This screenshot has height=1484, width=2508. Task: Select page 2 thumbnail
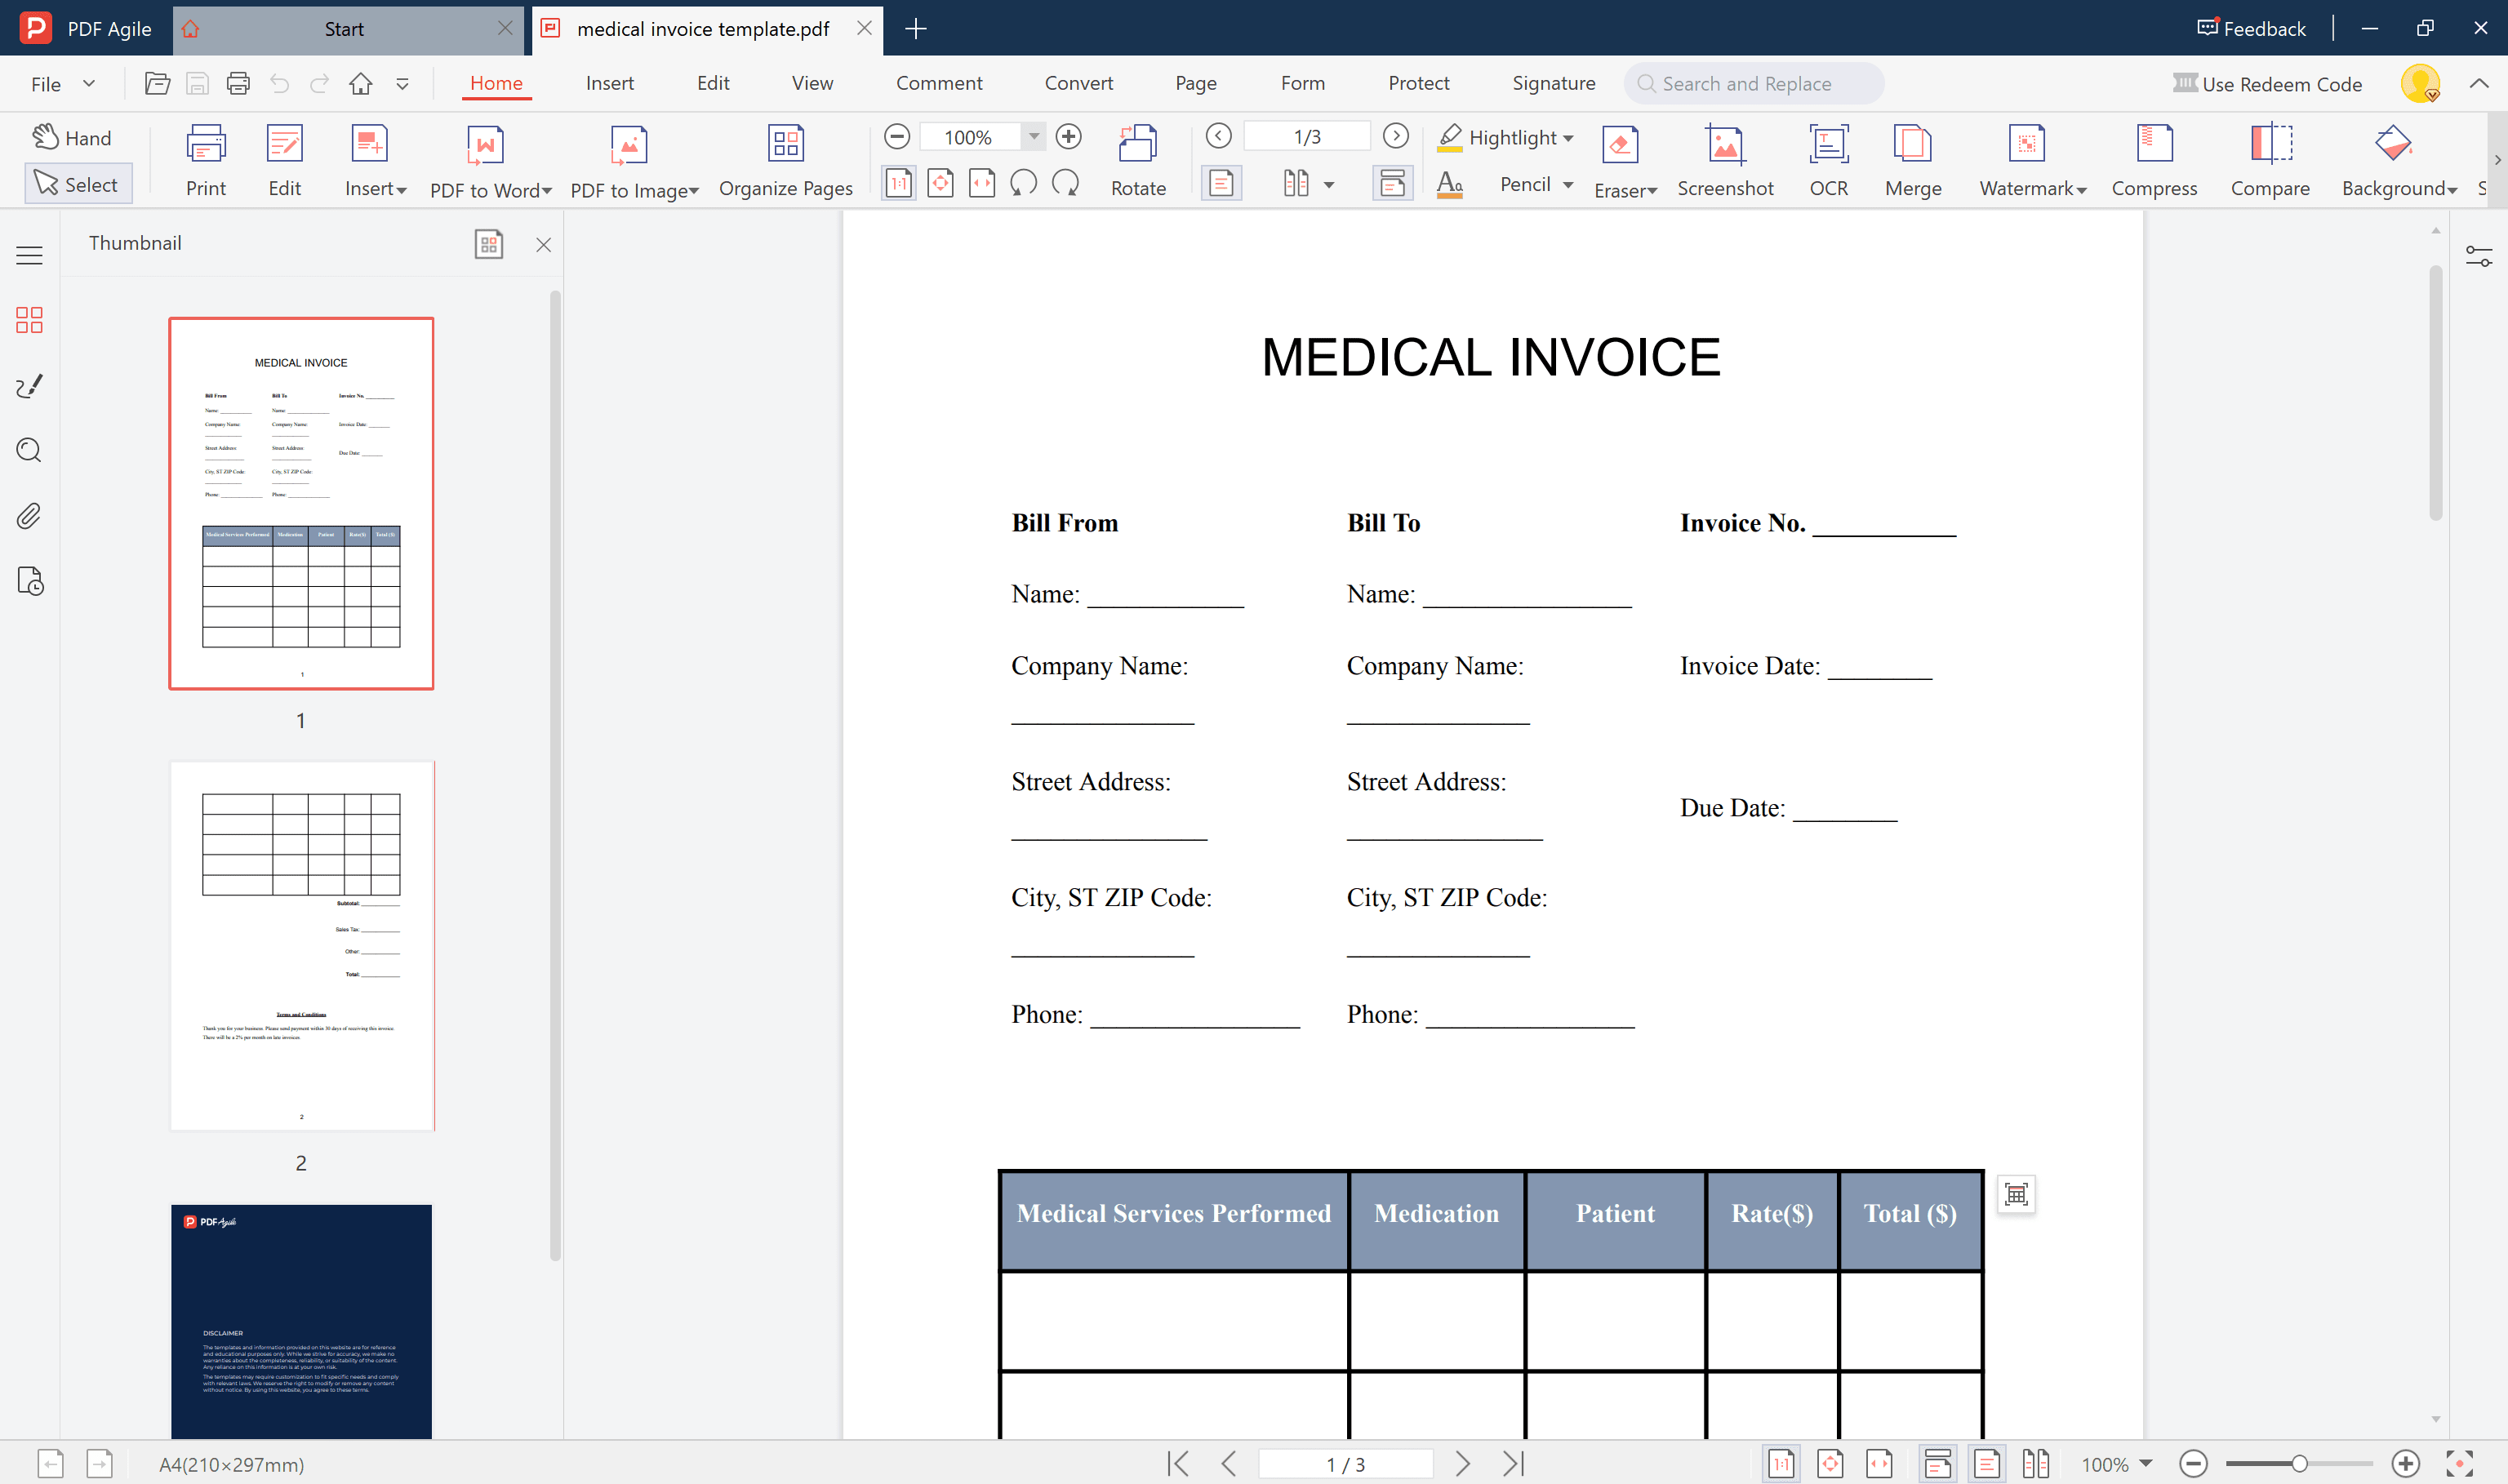[x=301, y=946]
